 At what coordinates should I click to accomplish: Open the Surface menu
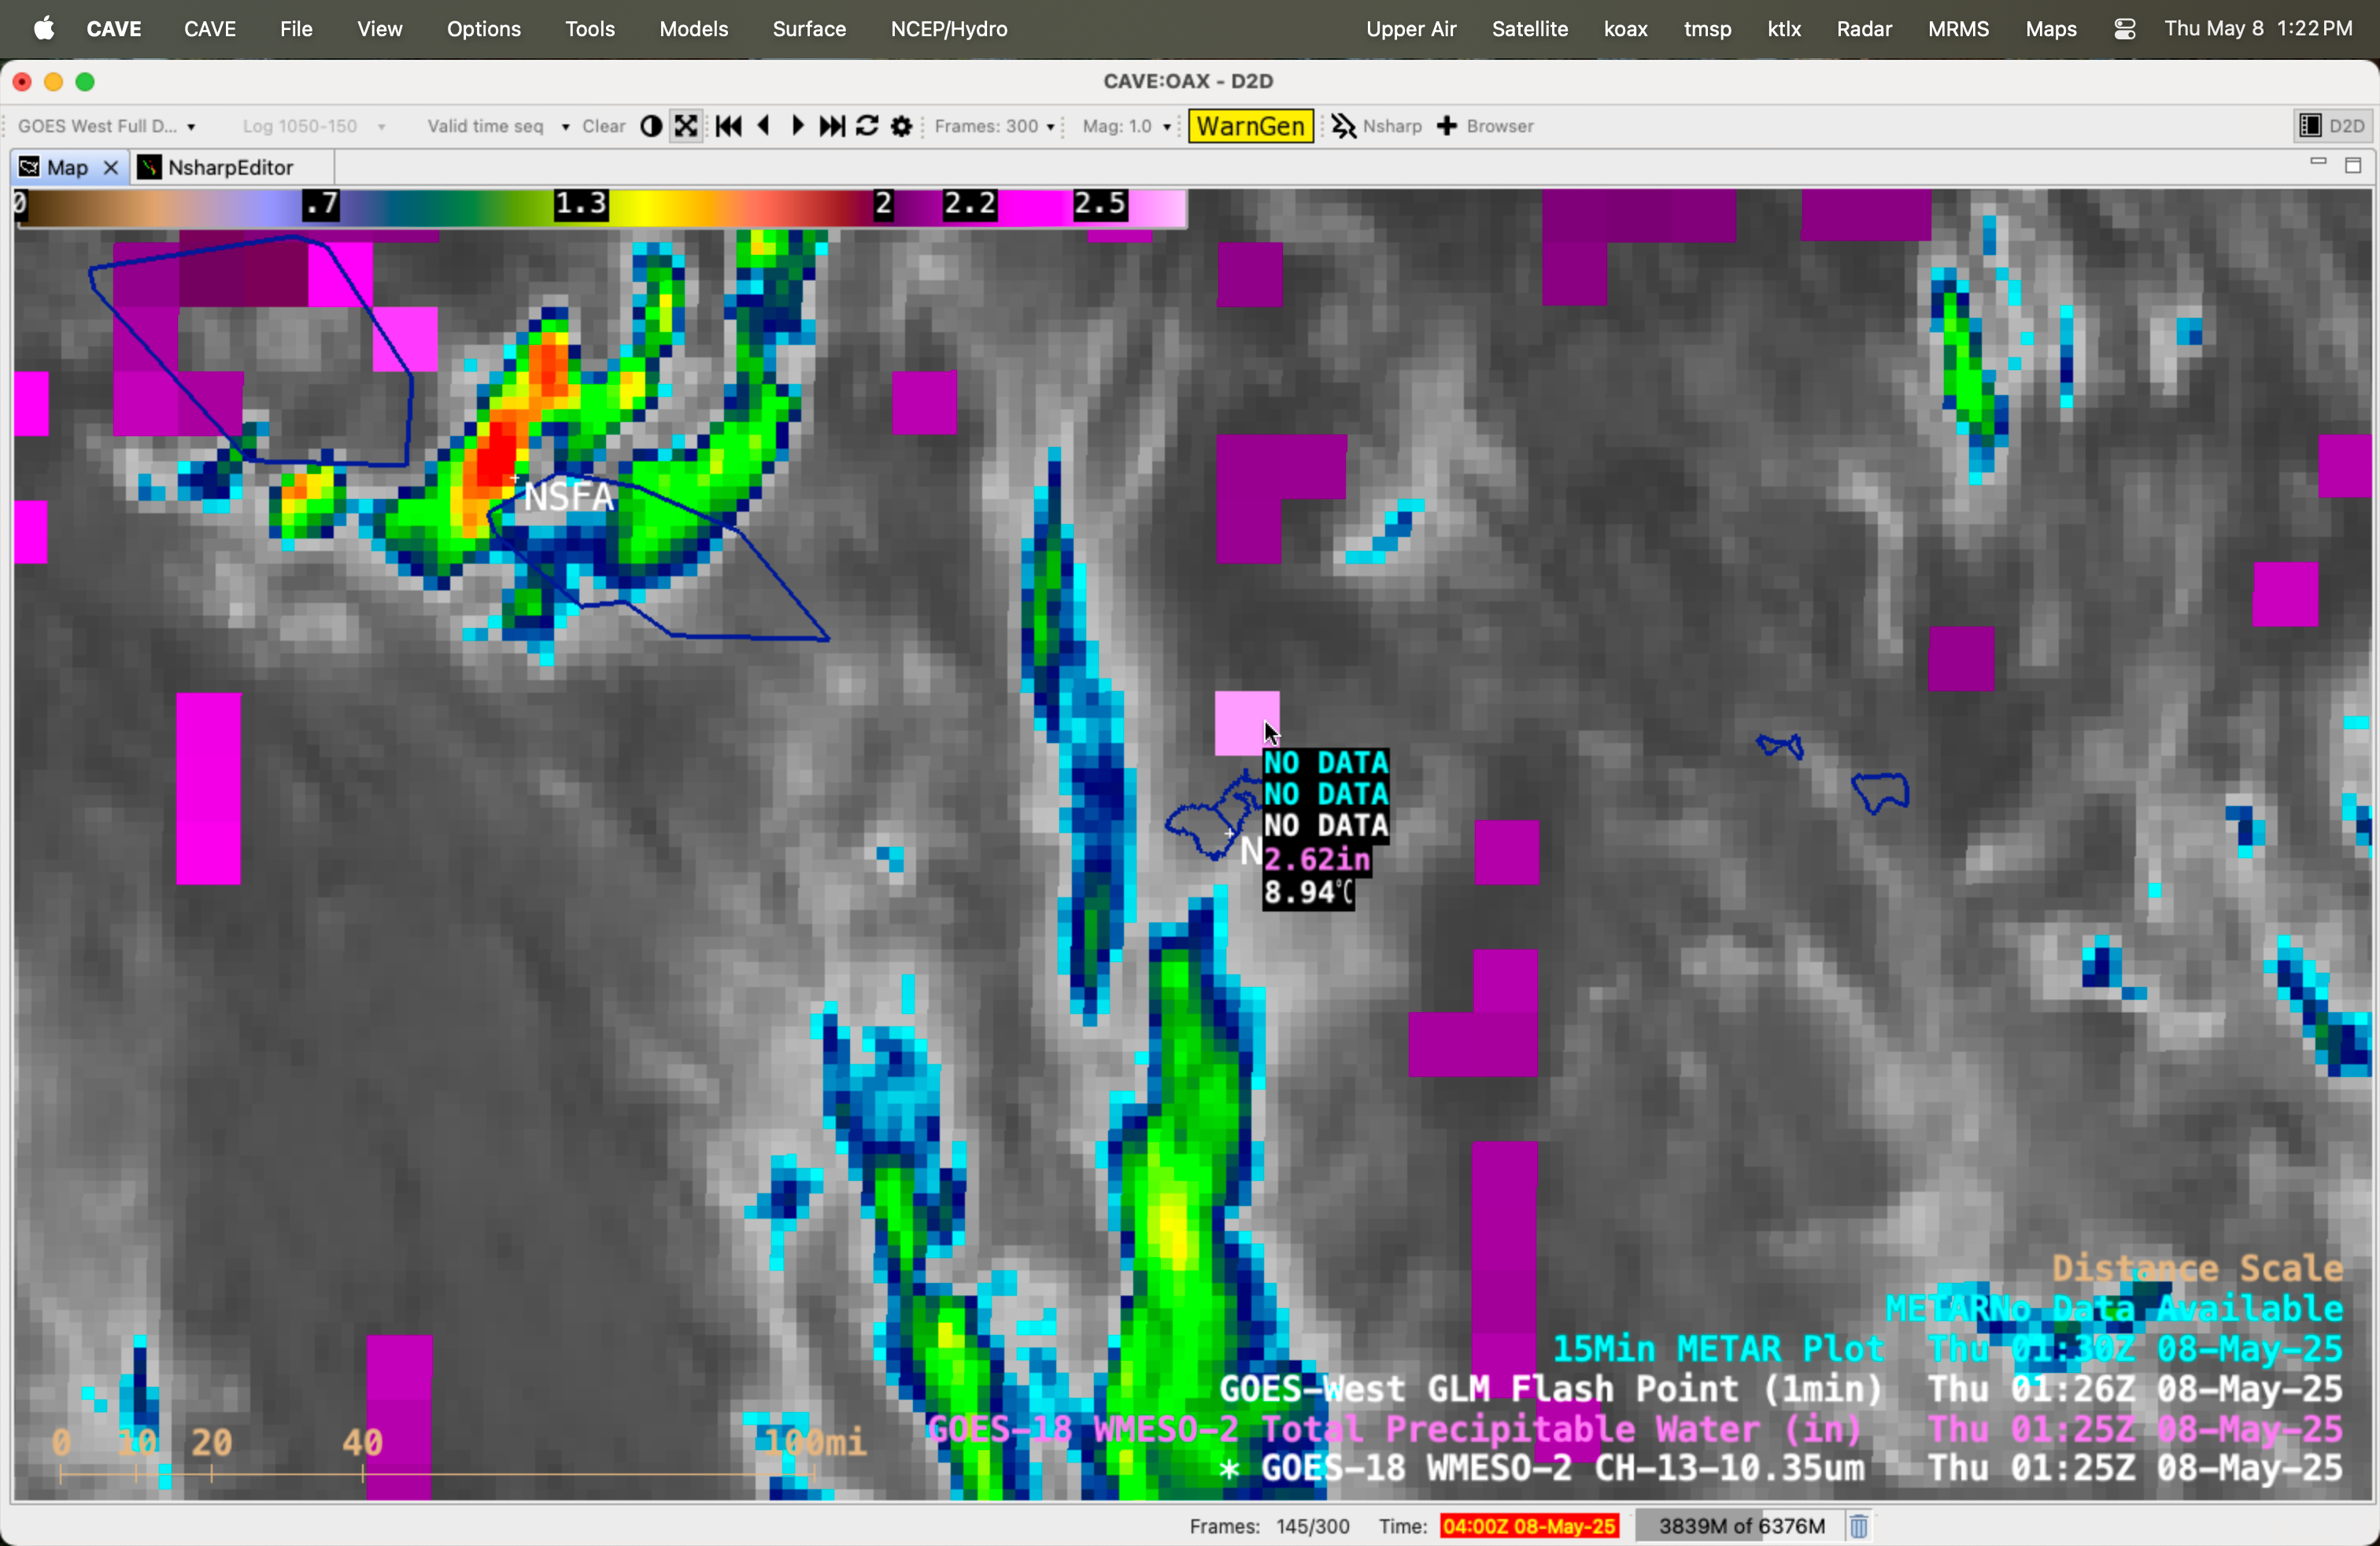(x=809, y=29)
